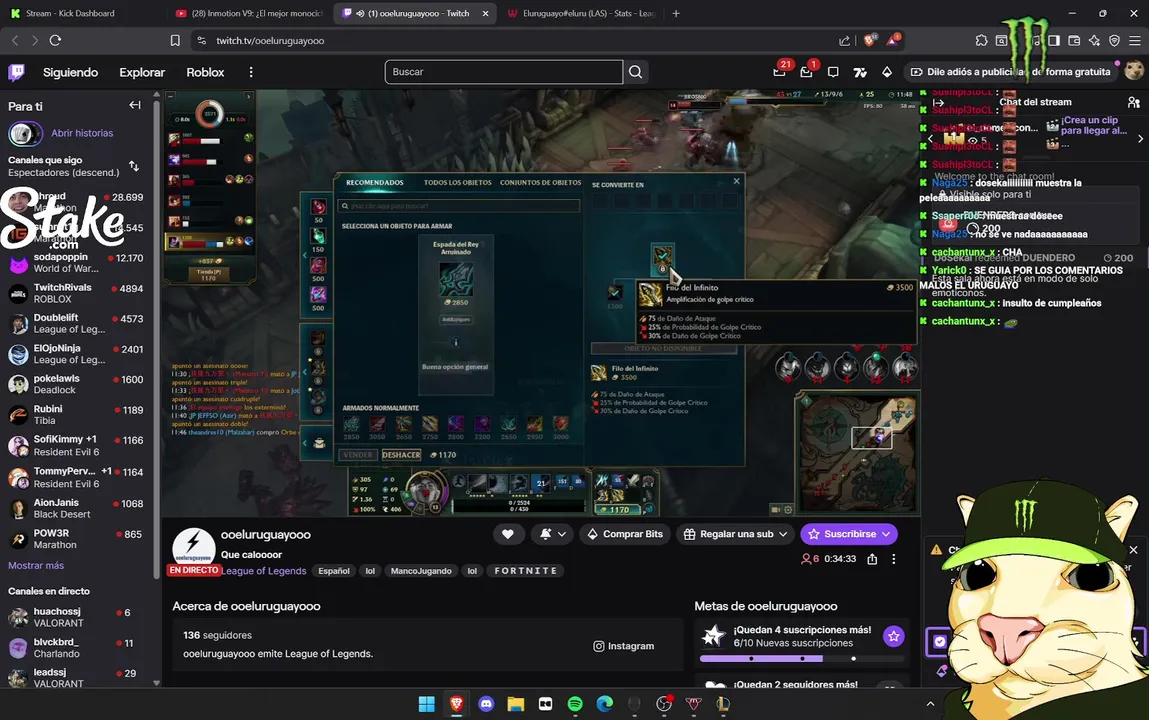The height and width of the screenshot is (720, 1149).
Task: Click the Brave Rewards triangle icon
Action: pyautogui.click(x=893, y=40)
